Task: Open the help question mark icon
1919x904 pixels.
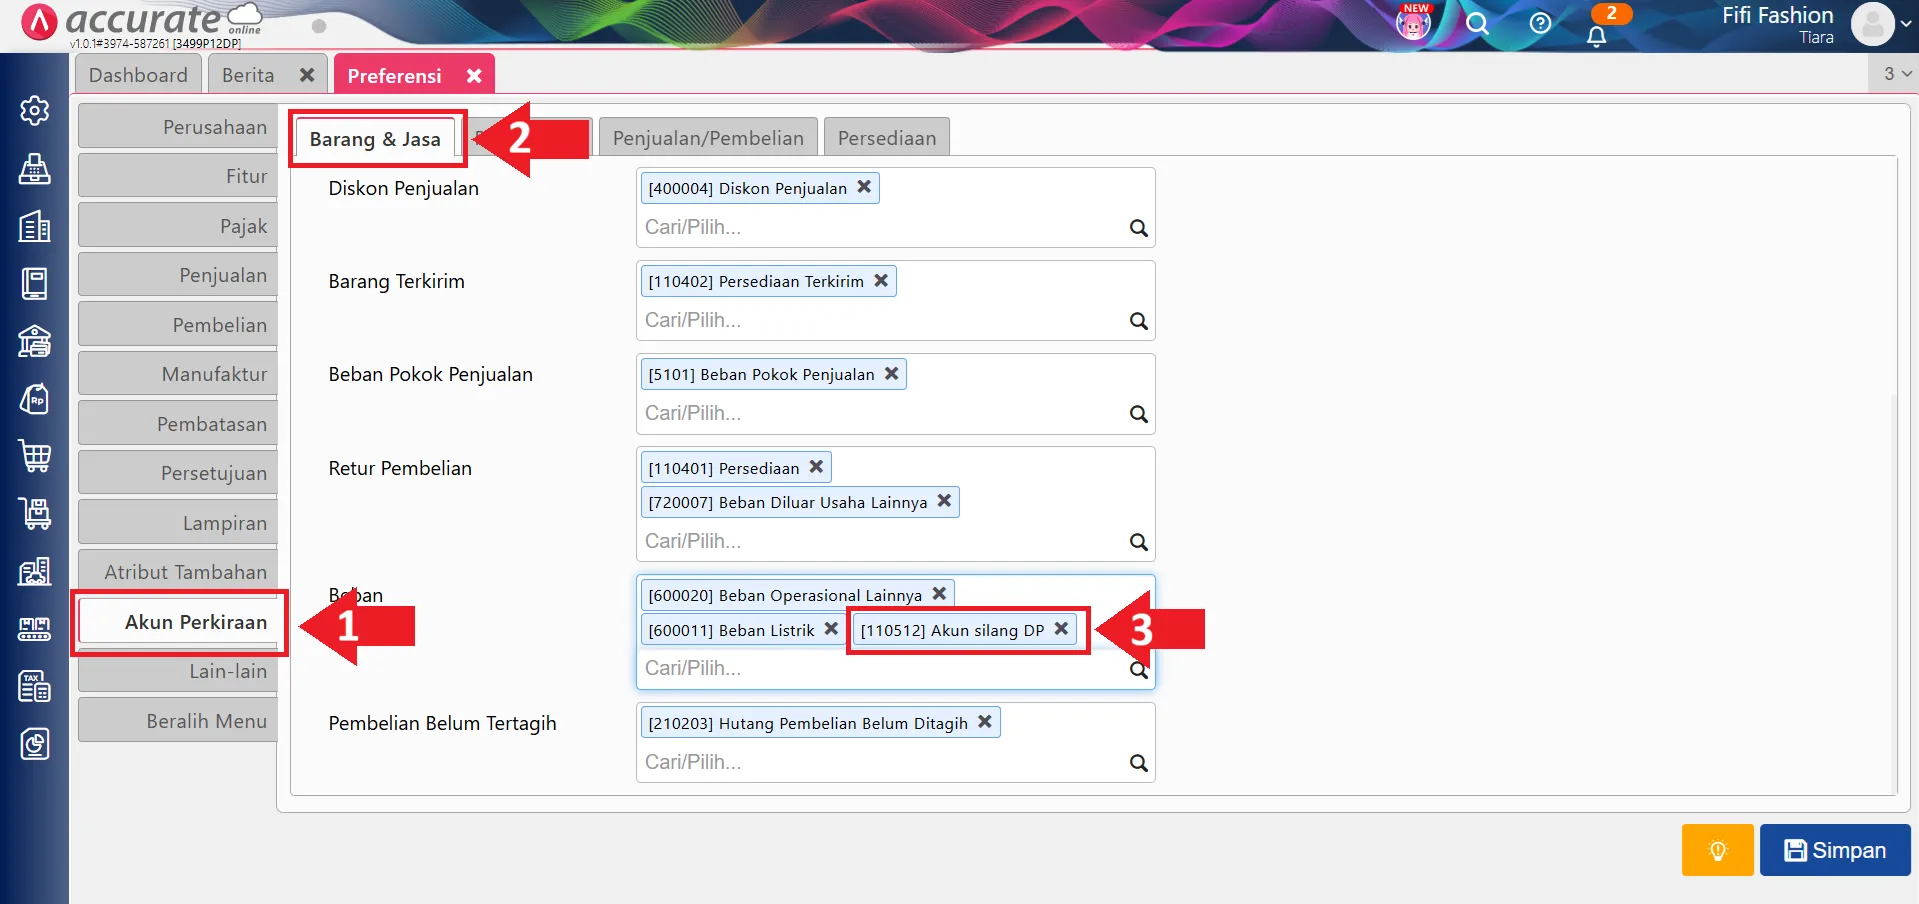Action: (x=1540, y=23)
